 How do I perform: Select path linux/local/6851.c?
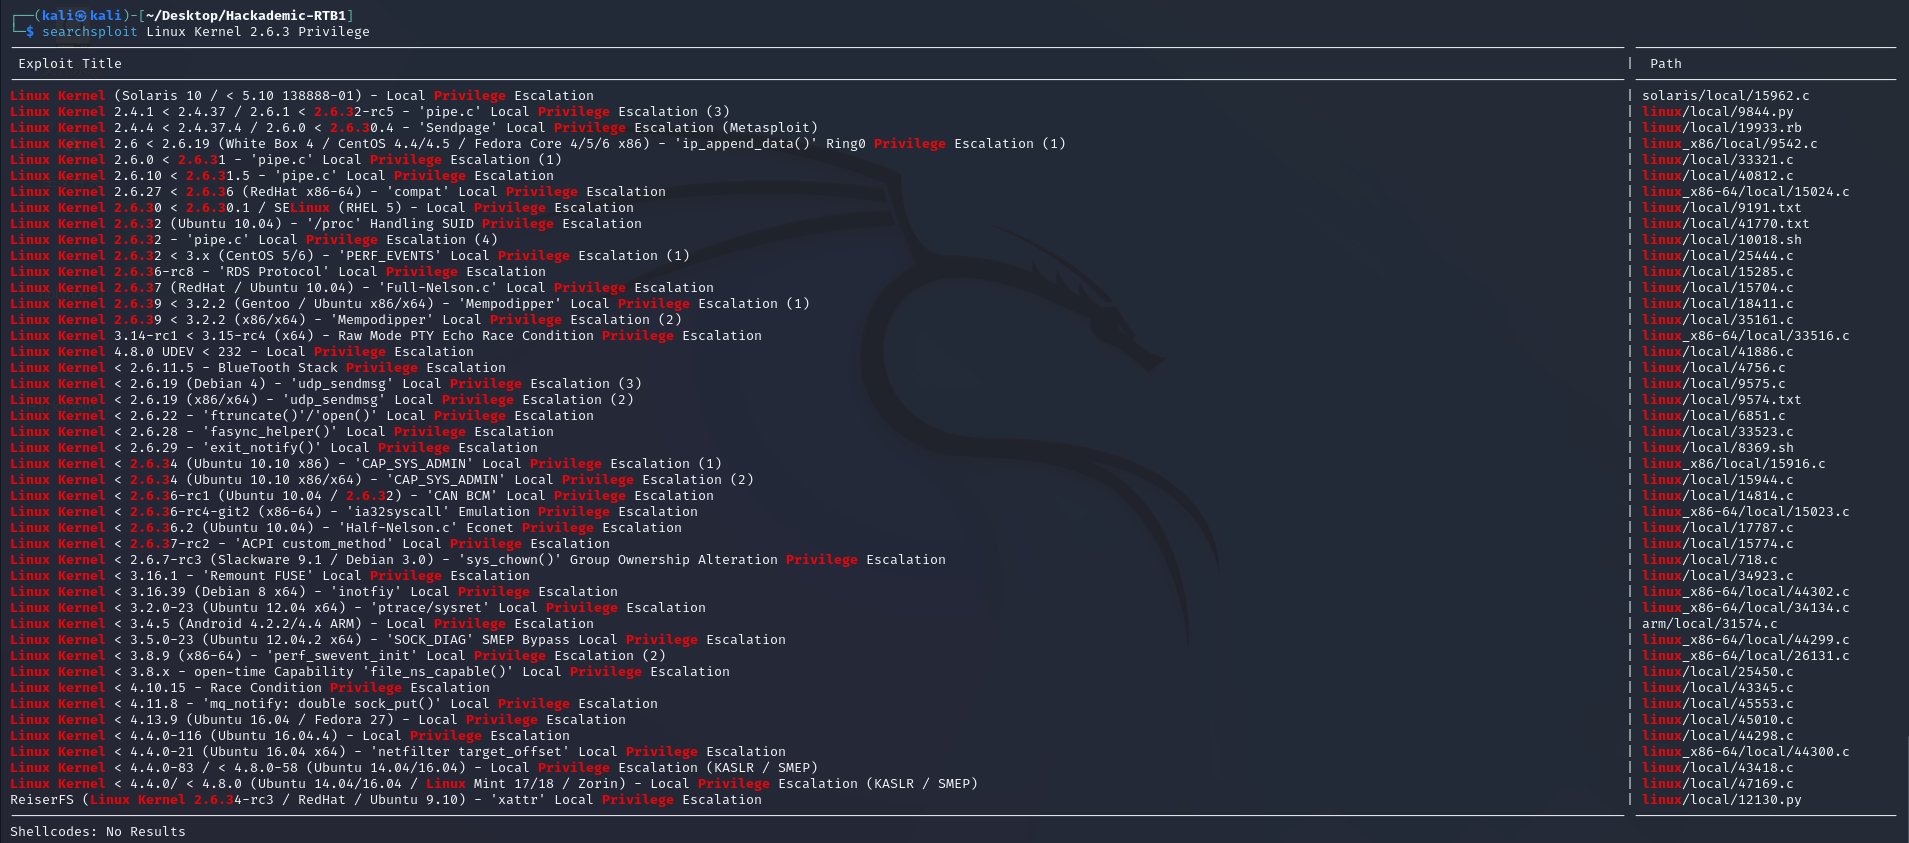click(x=1714, y=416)
